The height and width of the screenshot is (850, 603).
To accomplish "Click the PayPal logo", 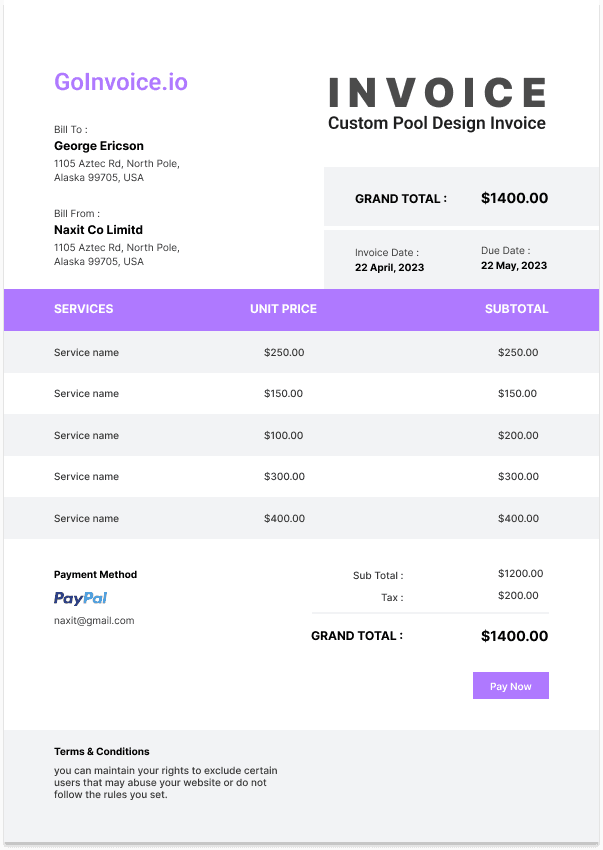I will click(80, 598).
